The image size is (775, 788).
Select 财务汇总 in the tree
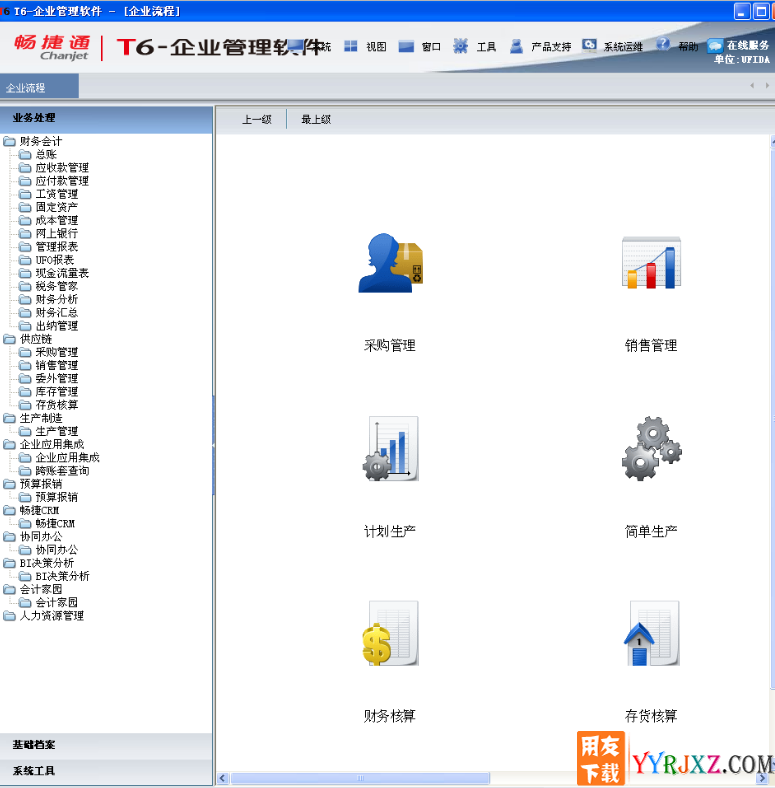(57, 313)
